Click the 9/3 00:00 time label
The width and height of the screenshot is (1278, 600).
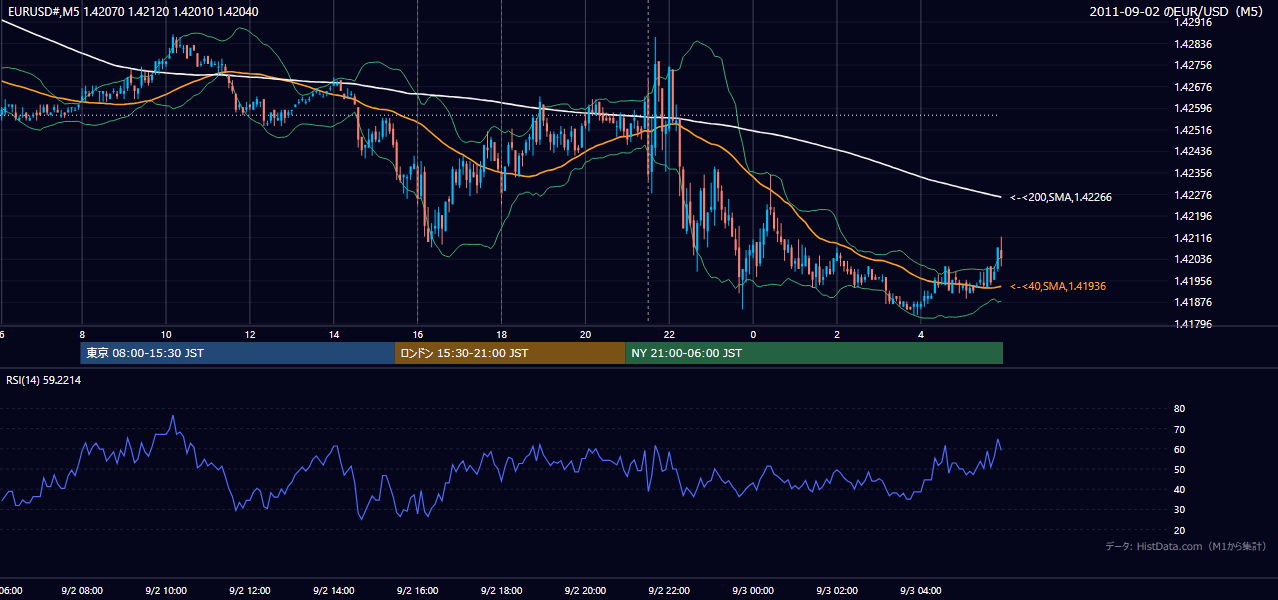pos(754,591)
